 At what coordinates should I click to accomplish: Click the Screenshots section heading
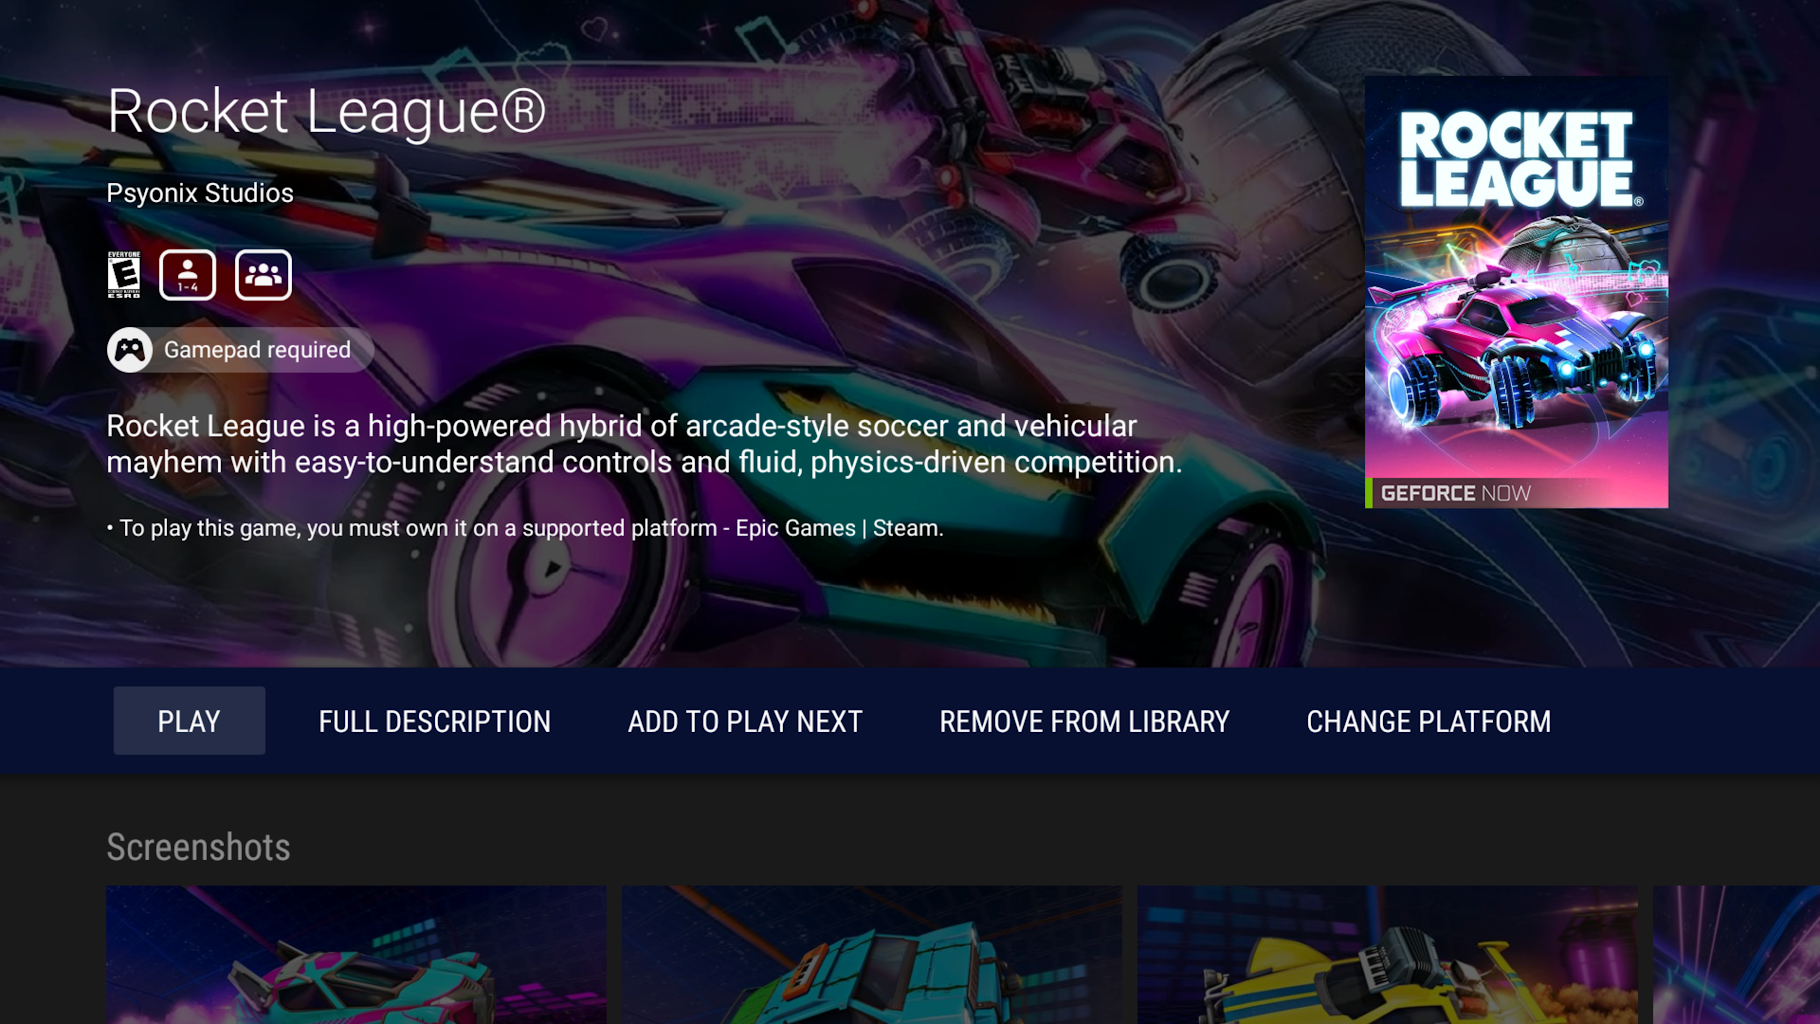pos(198,847)
